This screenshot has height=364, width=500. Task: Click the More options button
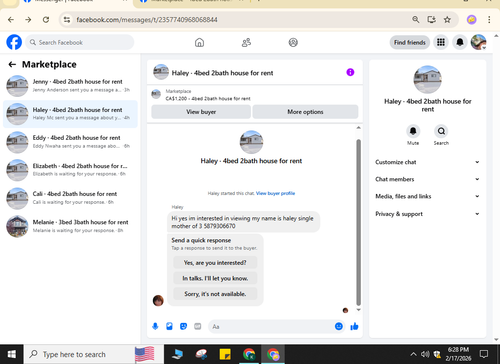(x=305, y=112)
